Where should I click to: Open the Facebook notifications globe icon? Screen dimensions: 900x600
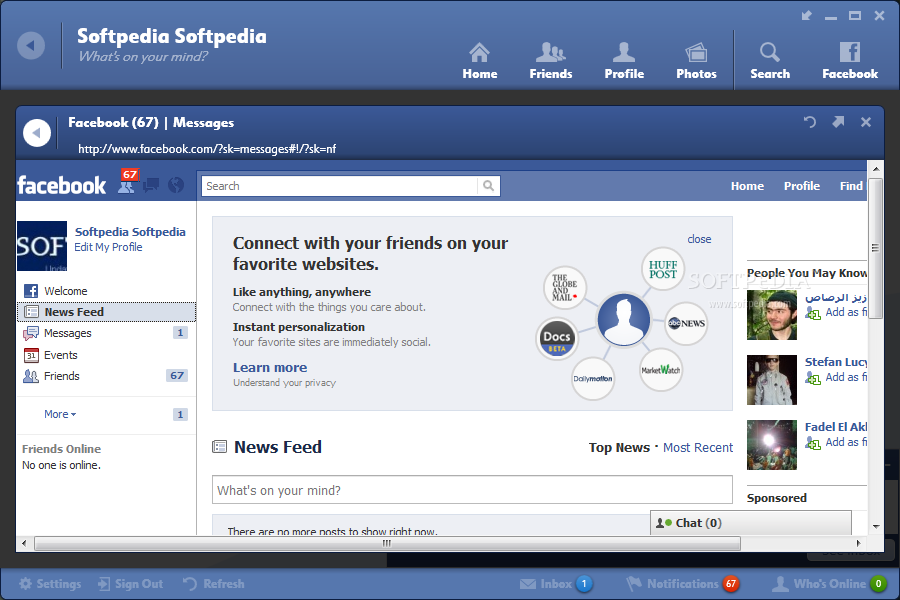coord(176,185)
